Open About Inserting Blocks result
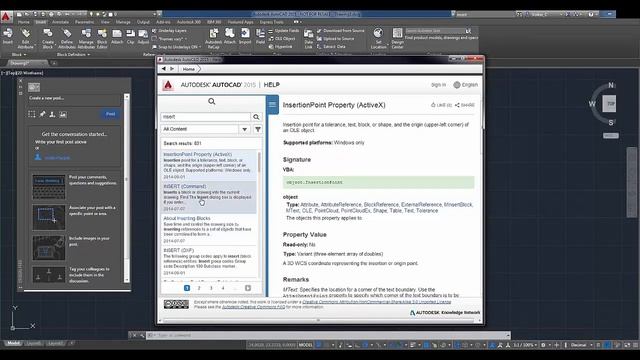 [x=209, y=229]
